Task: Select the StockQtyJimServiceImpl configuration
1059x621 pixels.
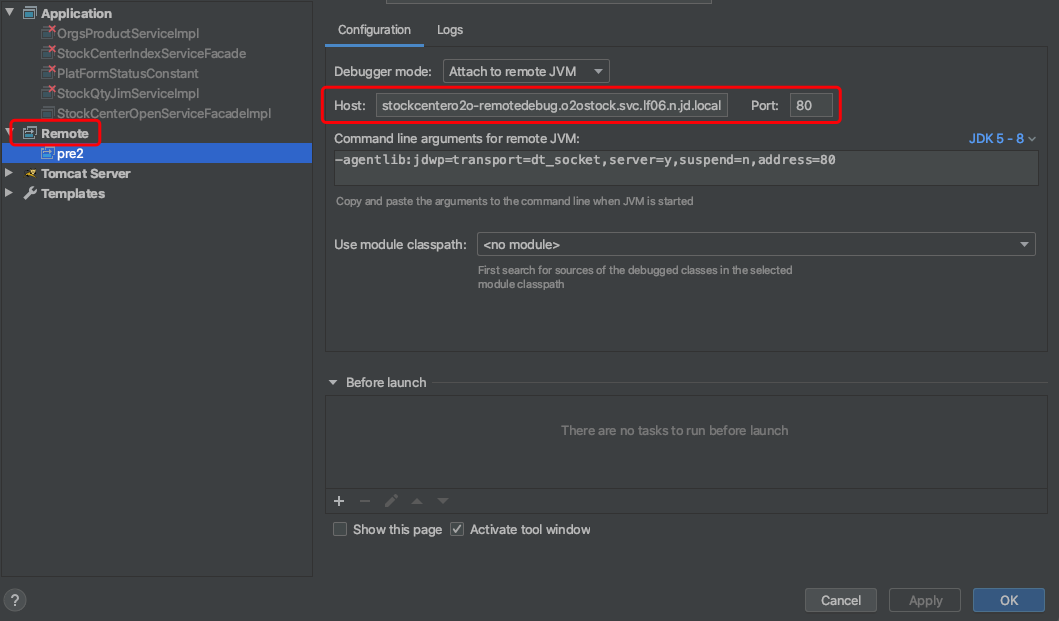Action: point(127,93)
